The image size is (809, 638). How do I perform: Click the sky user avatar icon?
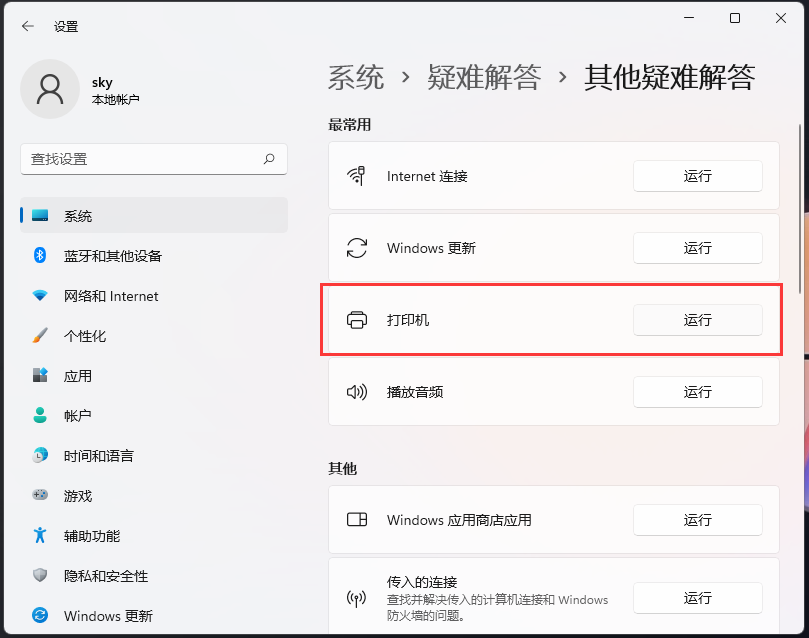tap(50, 89)
